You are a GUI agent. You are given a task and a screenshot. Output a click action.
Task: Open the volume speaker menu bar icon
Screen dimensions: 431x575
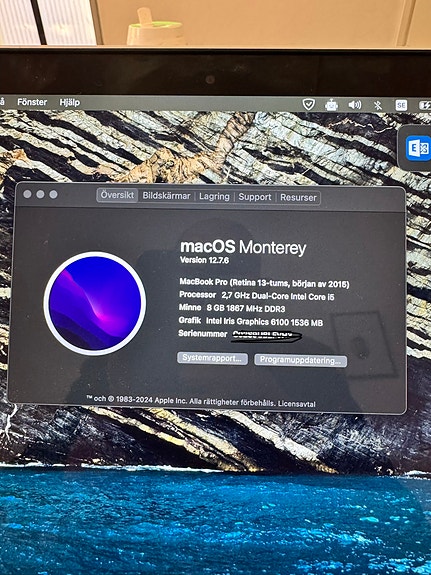pos(355,105)
